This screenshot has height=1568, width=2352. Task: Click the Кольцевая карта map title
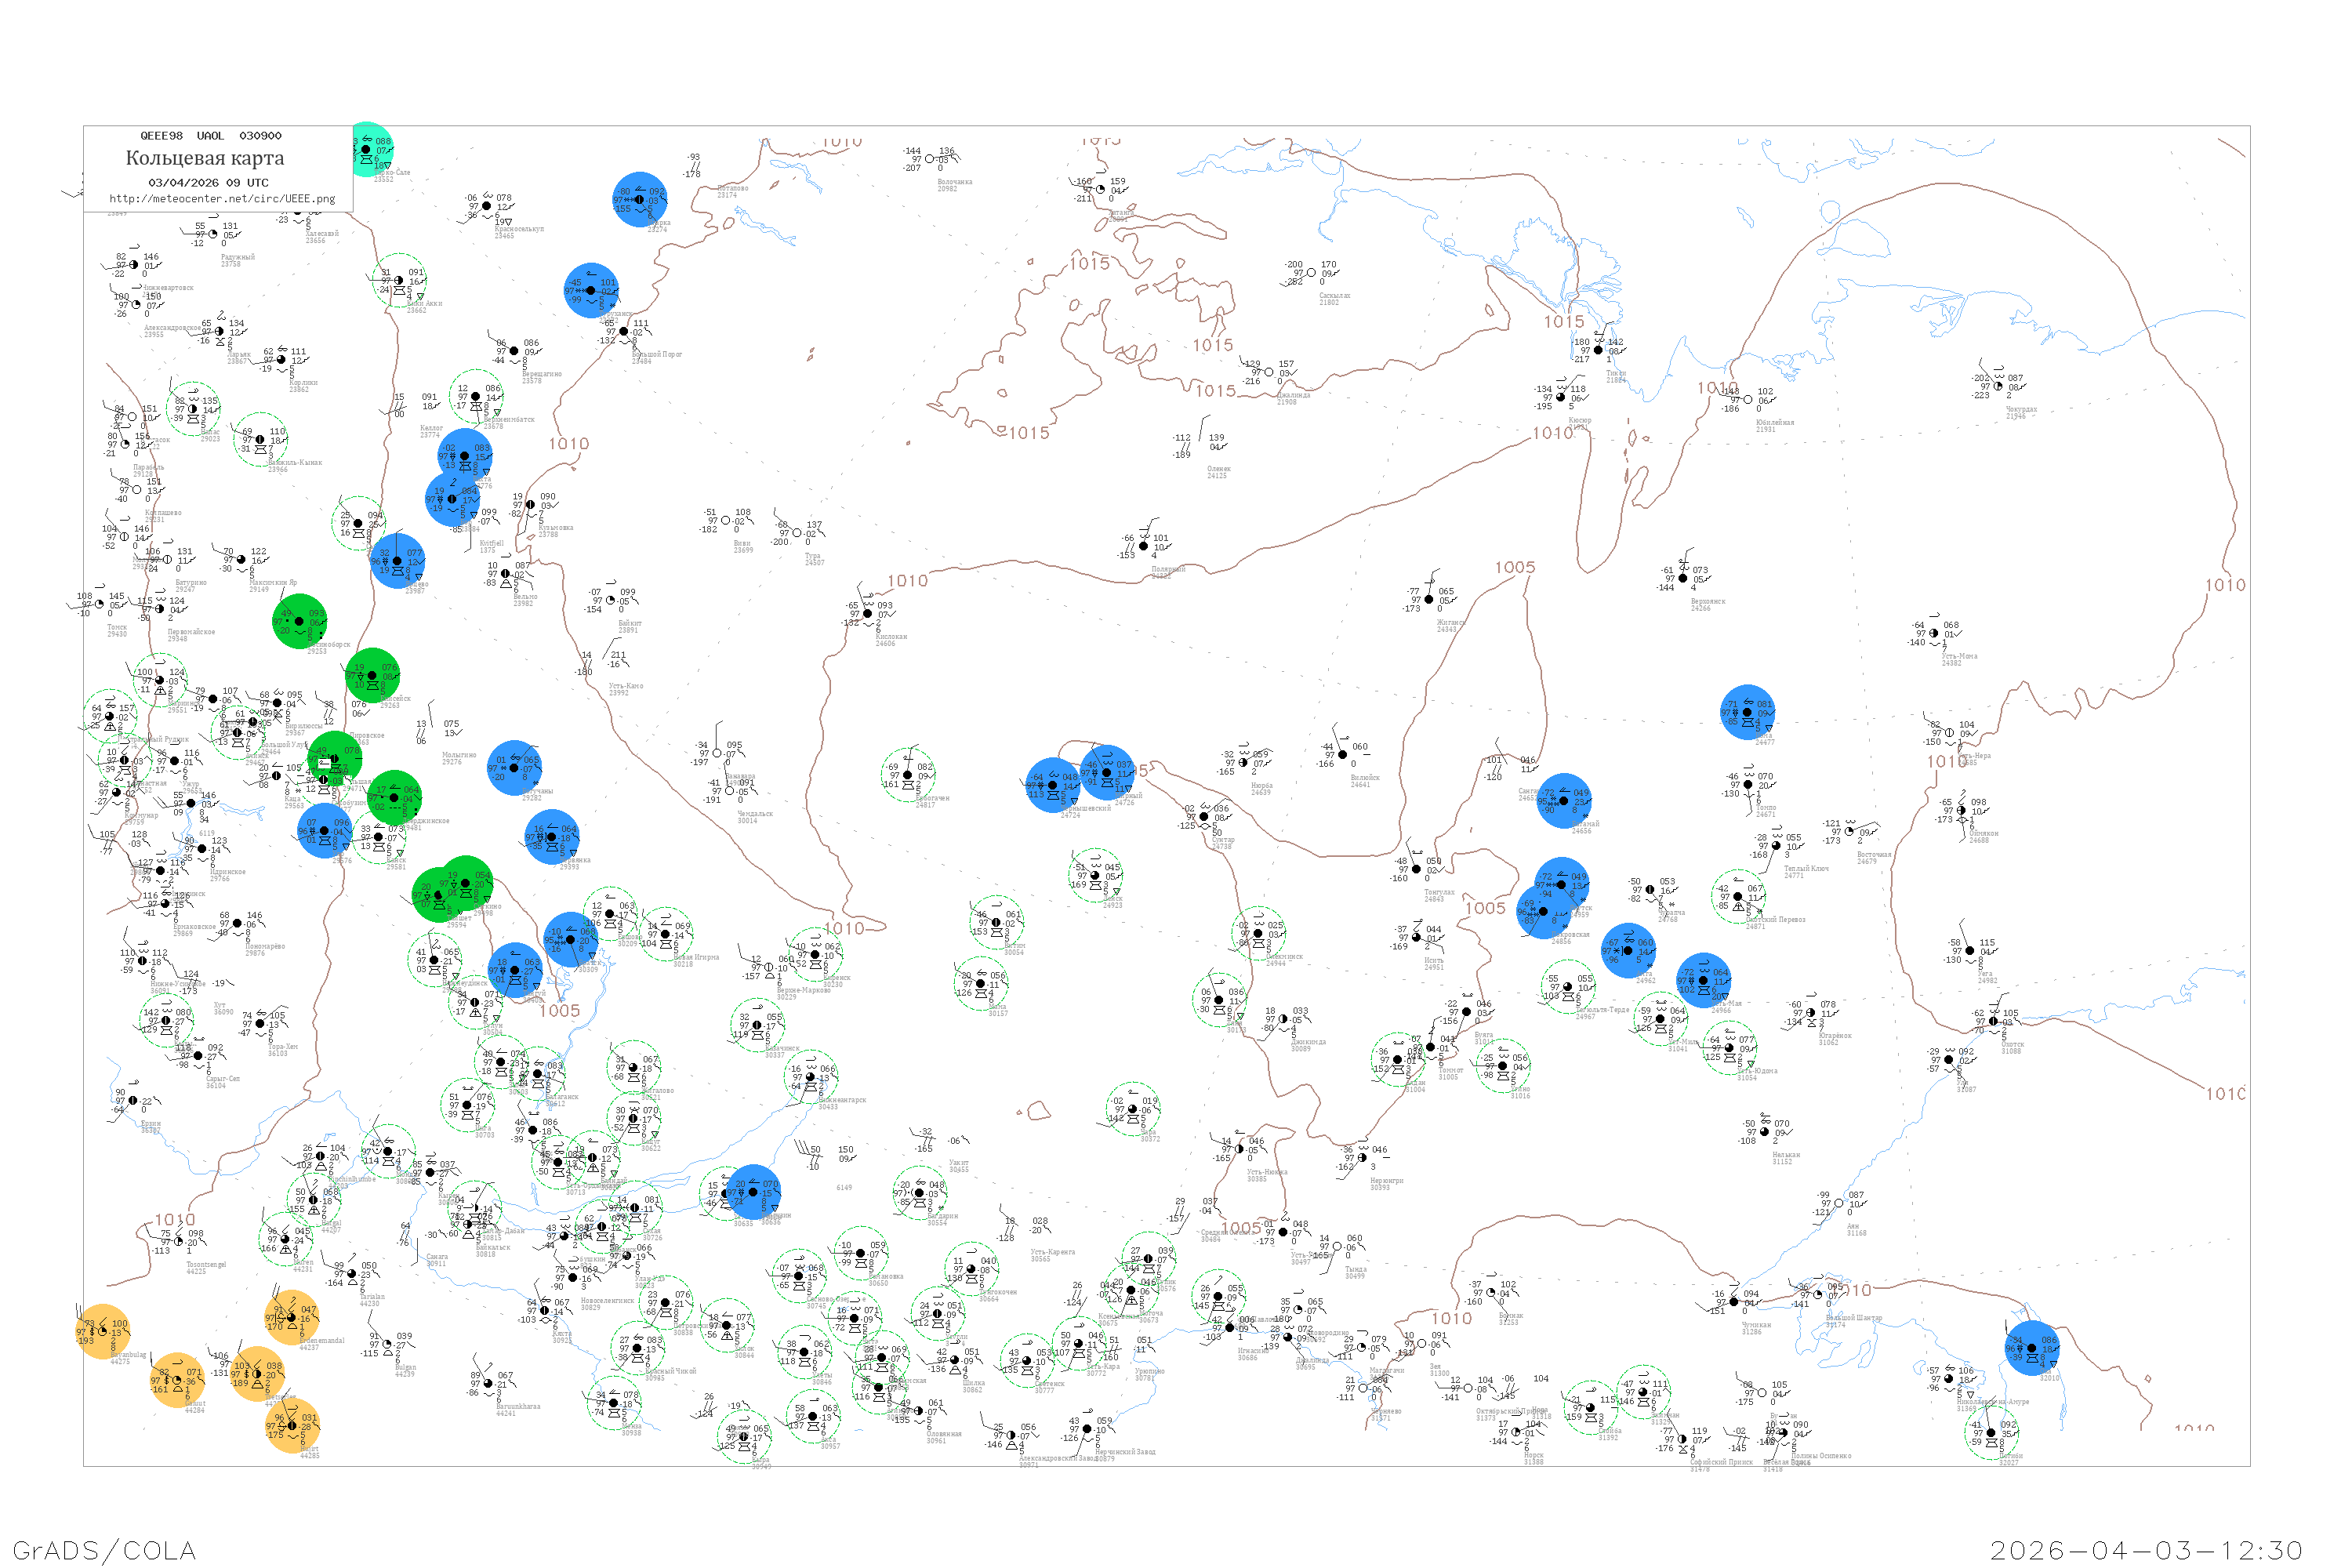[205, 158]
